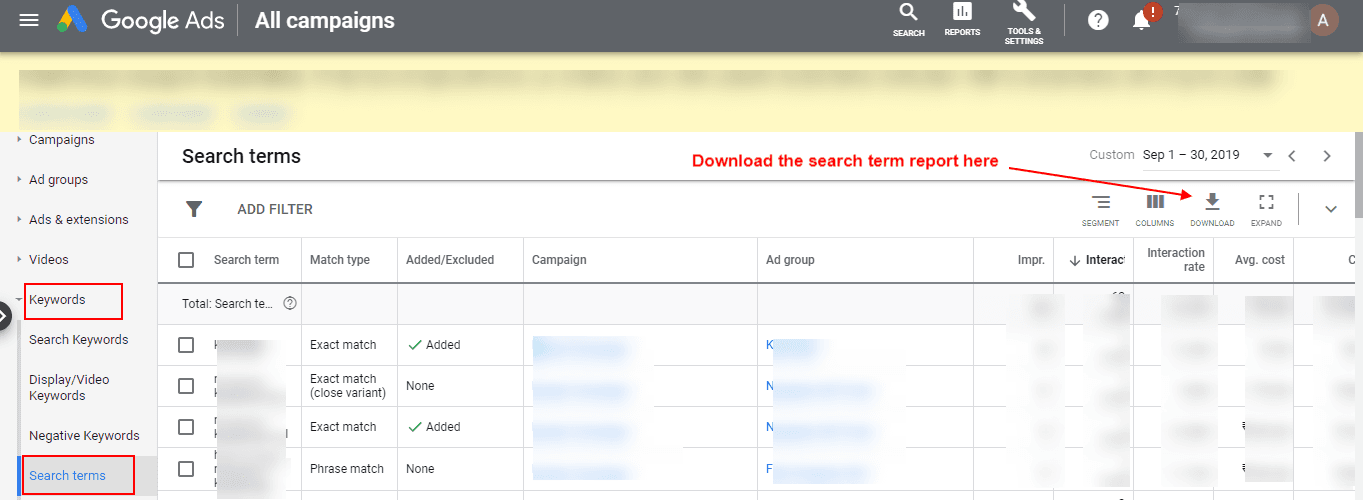This screenshot has width=1363, height=500.
Task: Collapse the toolbar with chevron arrow
Action: coord(1331,209)
